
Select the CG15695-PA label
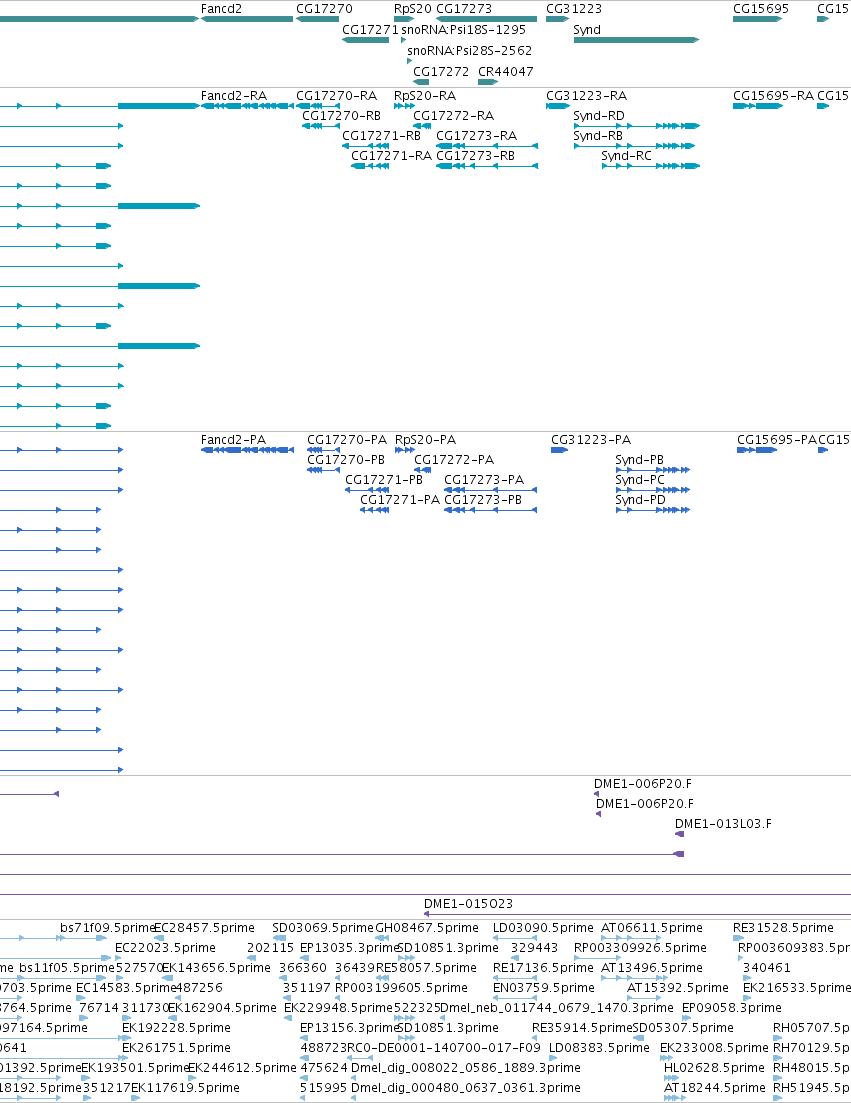point(776,440)
